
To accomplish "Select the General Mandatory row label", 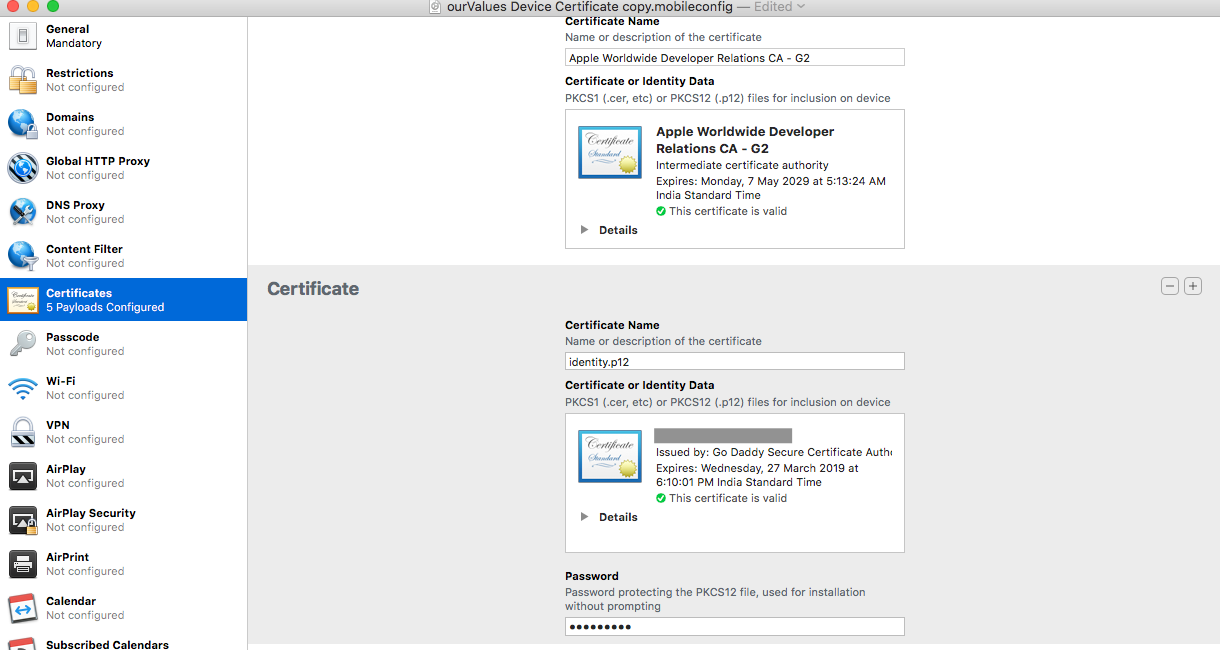I will (74, 36).
